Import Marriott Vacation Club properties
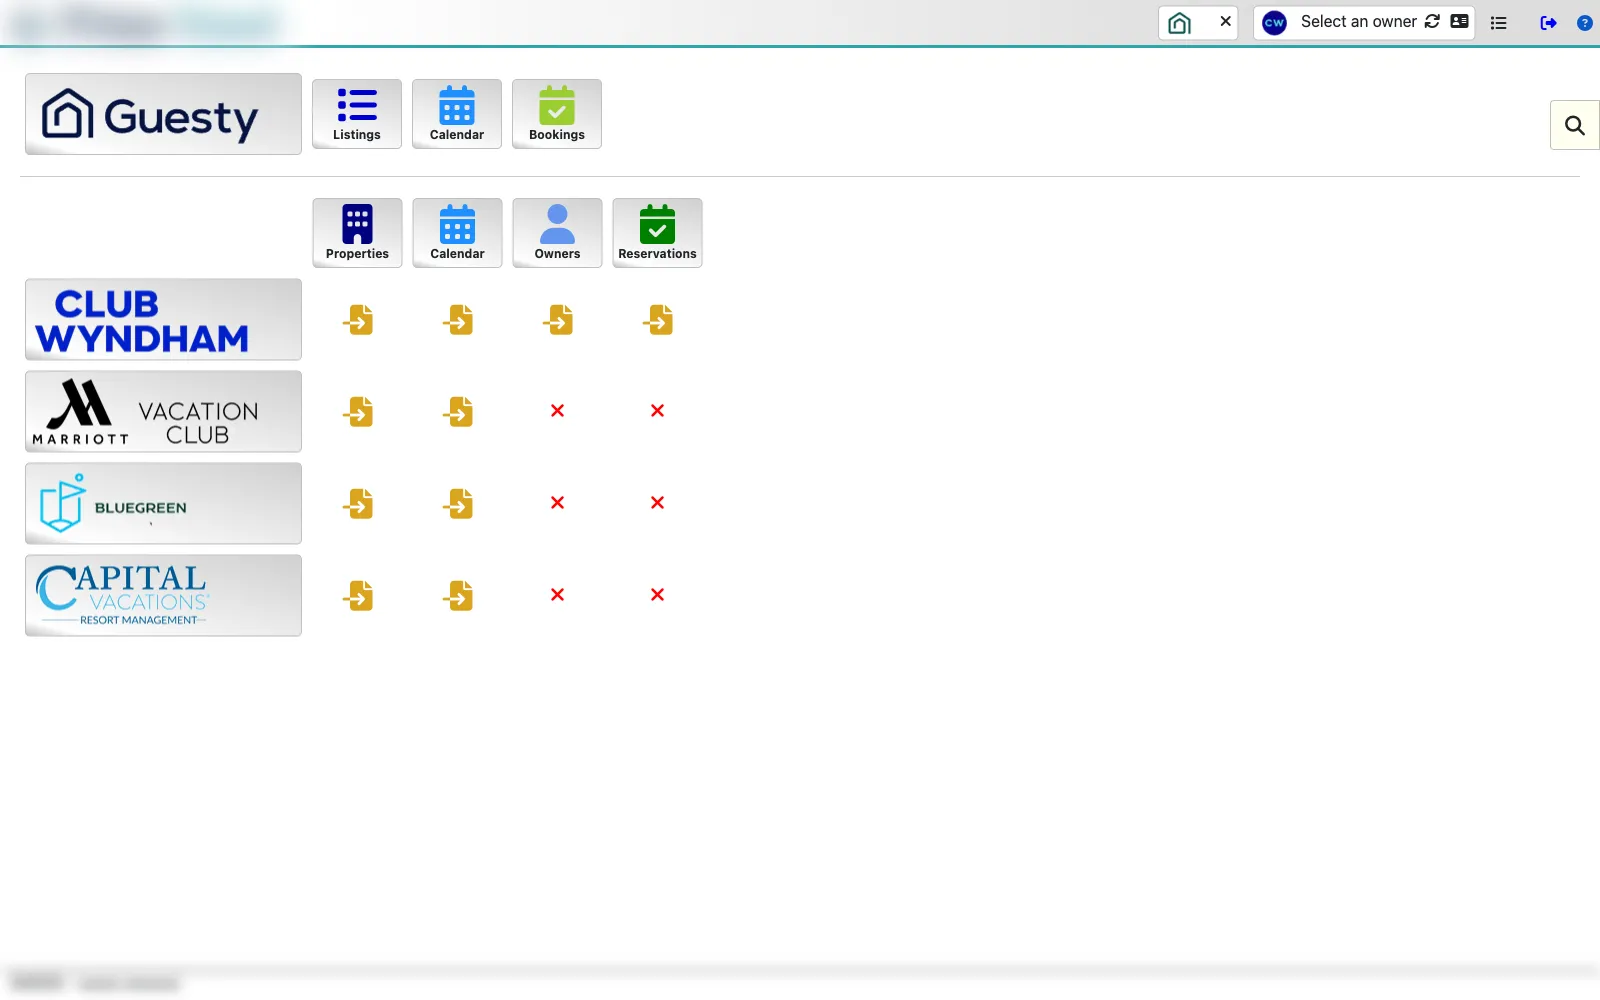This screenshot has width=1600, height=1000. tap(358, 412)
